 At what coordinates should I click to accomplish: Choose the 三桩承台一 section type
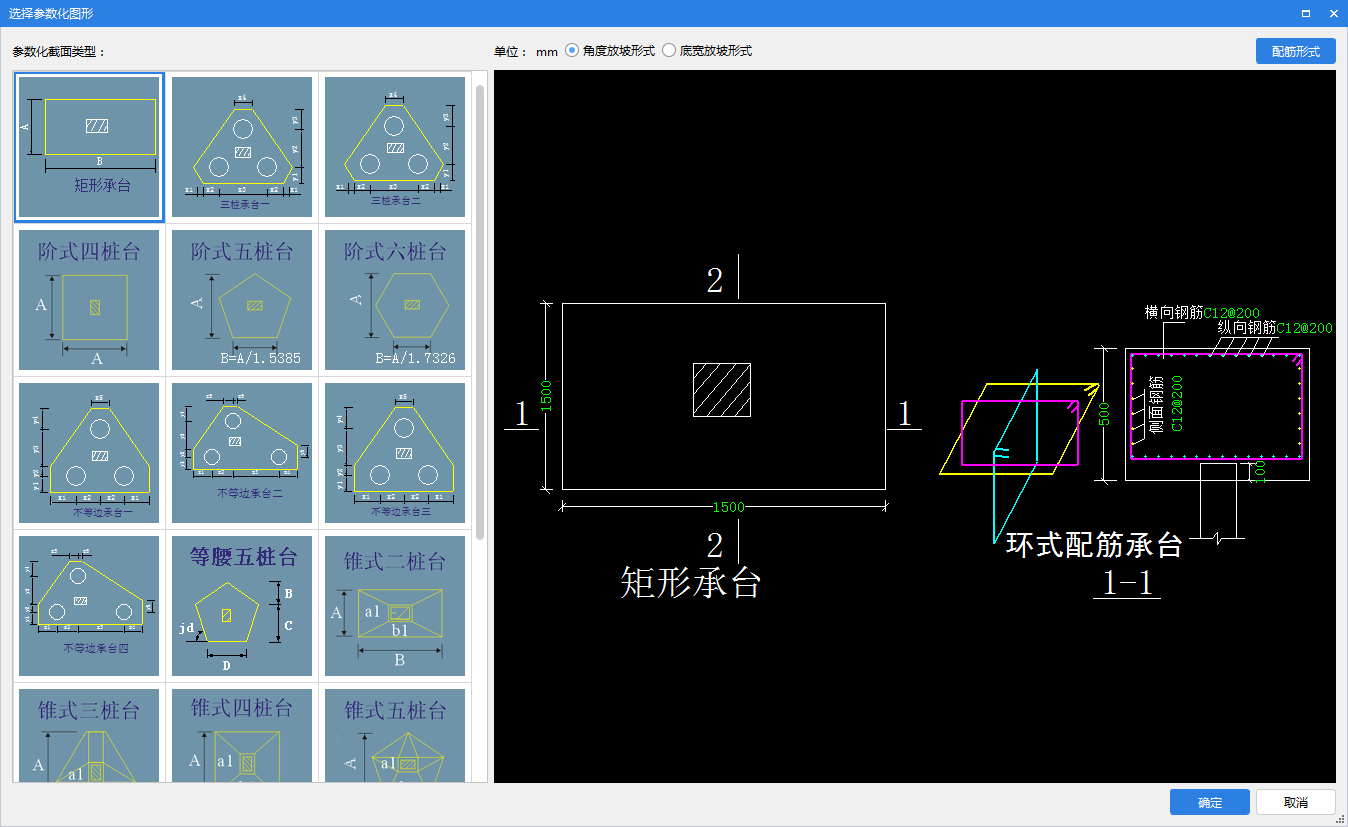click(x=242, y=147)
